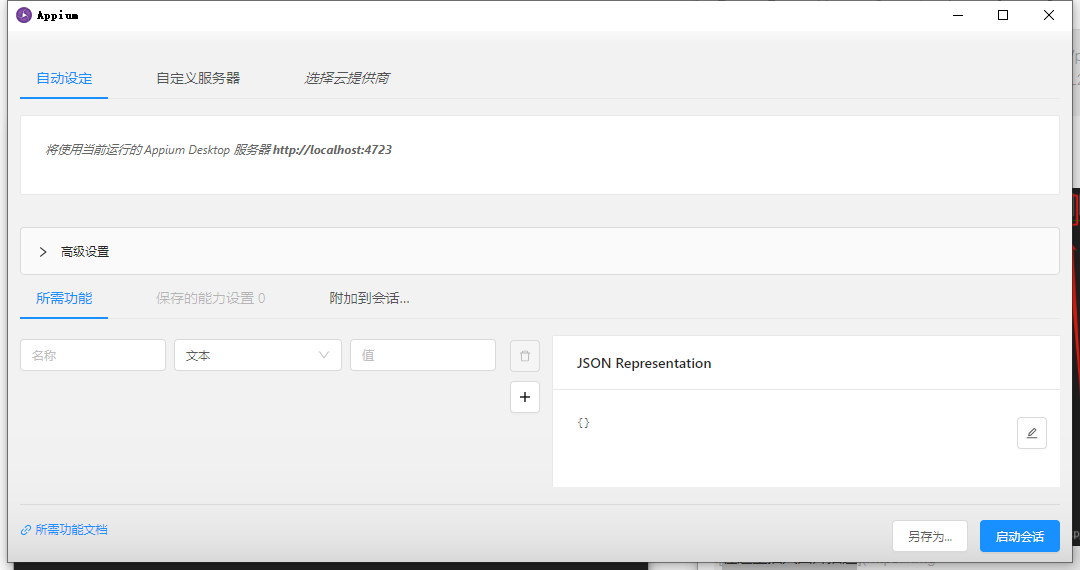Switch to the 自动设定 tab
1080x570 pixels.
coord(64,78)
